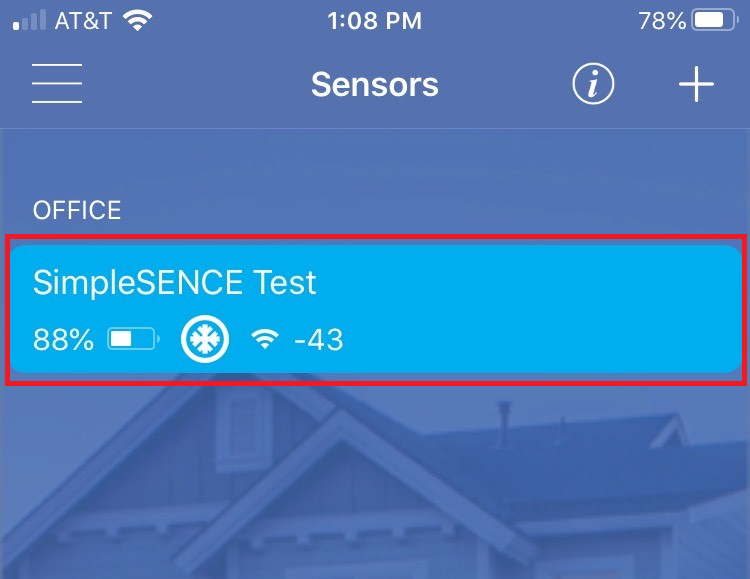Tap the 88% sensor battery reading
Screen dimensions: 750x579
[x=63, y=340]
